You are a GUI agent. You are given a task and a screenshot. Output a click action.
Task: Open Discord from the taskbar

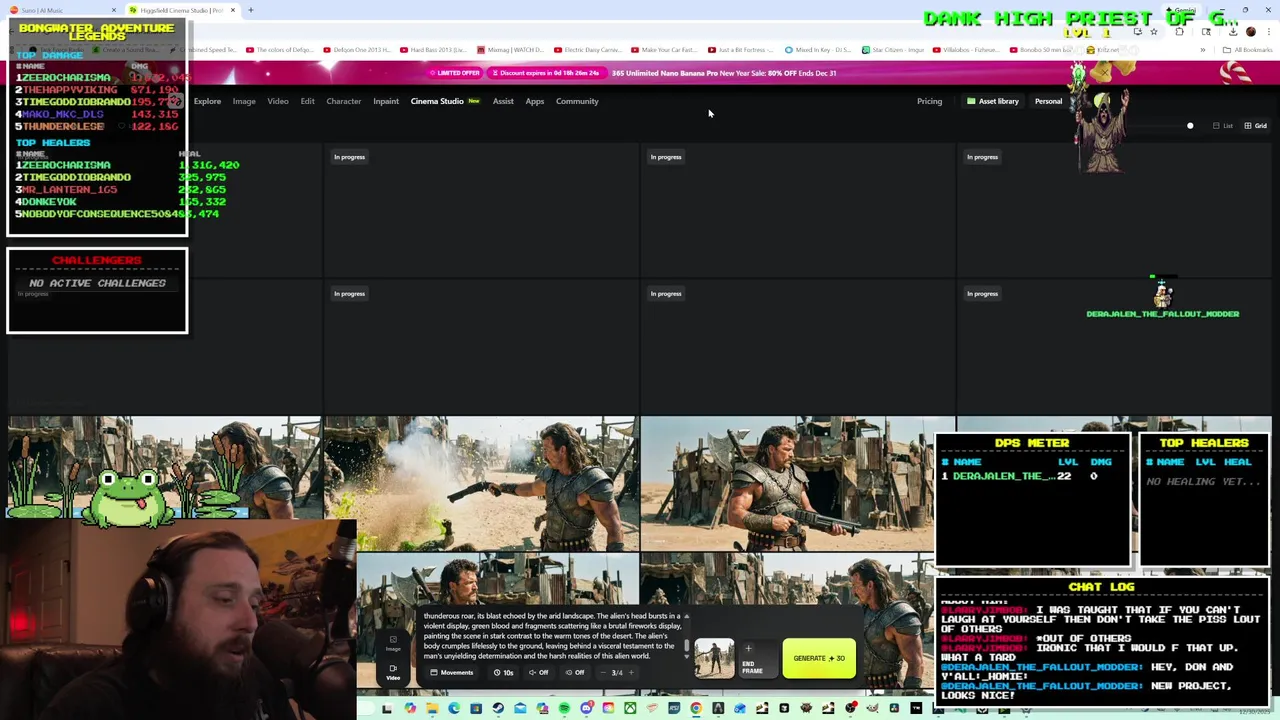click(586, 709)
